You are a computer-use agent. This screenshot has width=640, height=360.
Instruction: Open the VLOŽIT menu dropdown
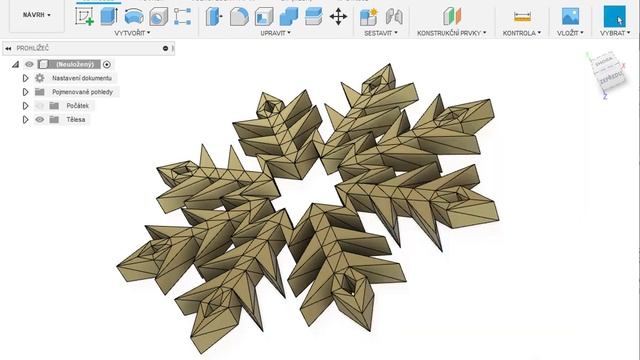coord(570,33)
